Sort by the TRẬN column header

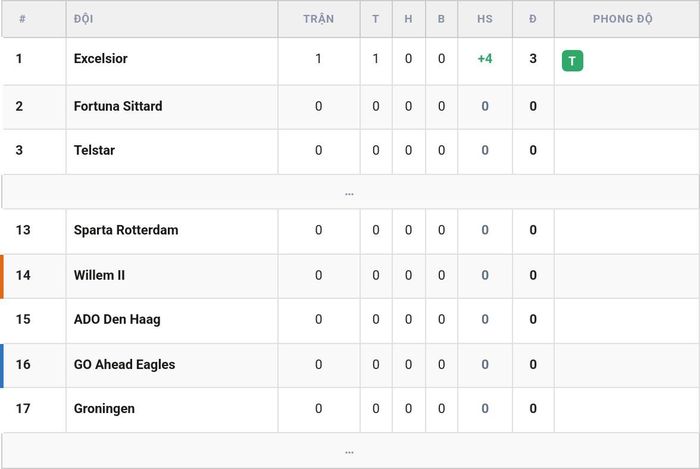318,19
